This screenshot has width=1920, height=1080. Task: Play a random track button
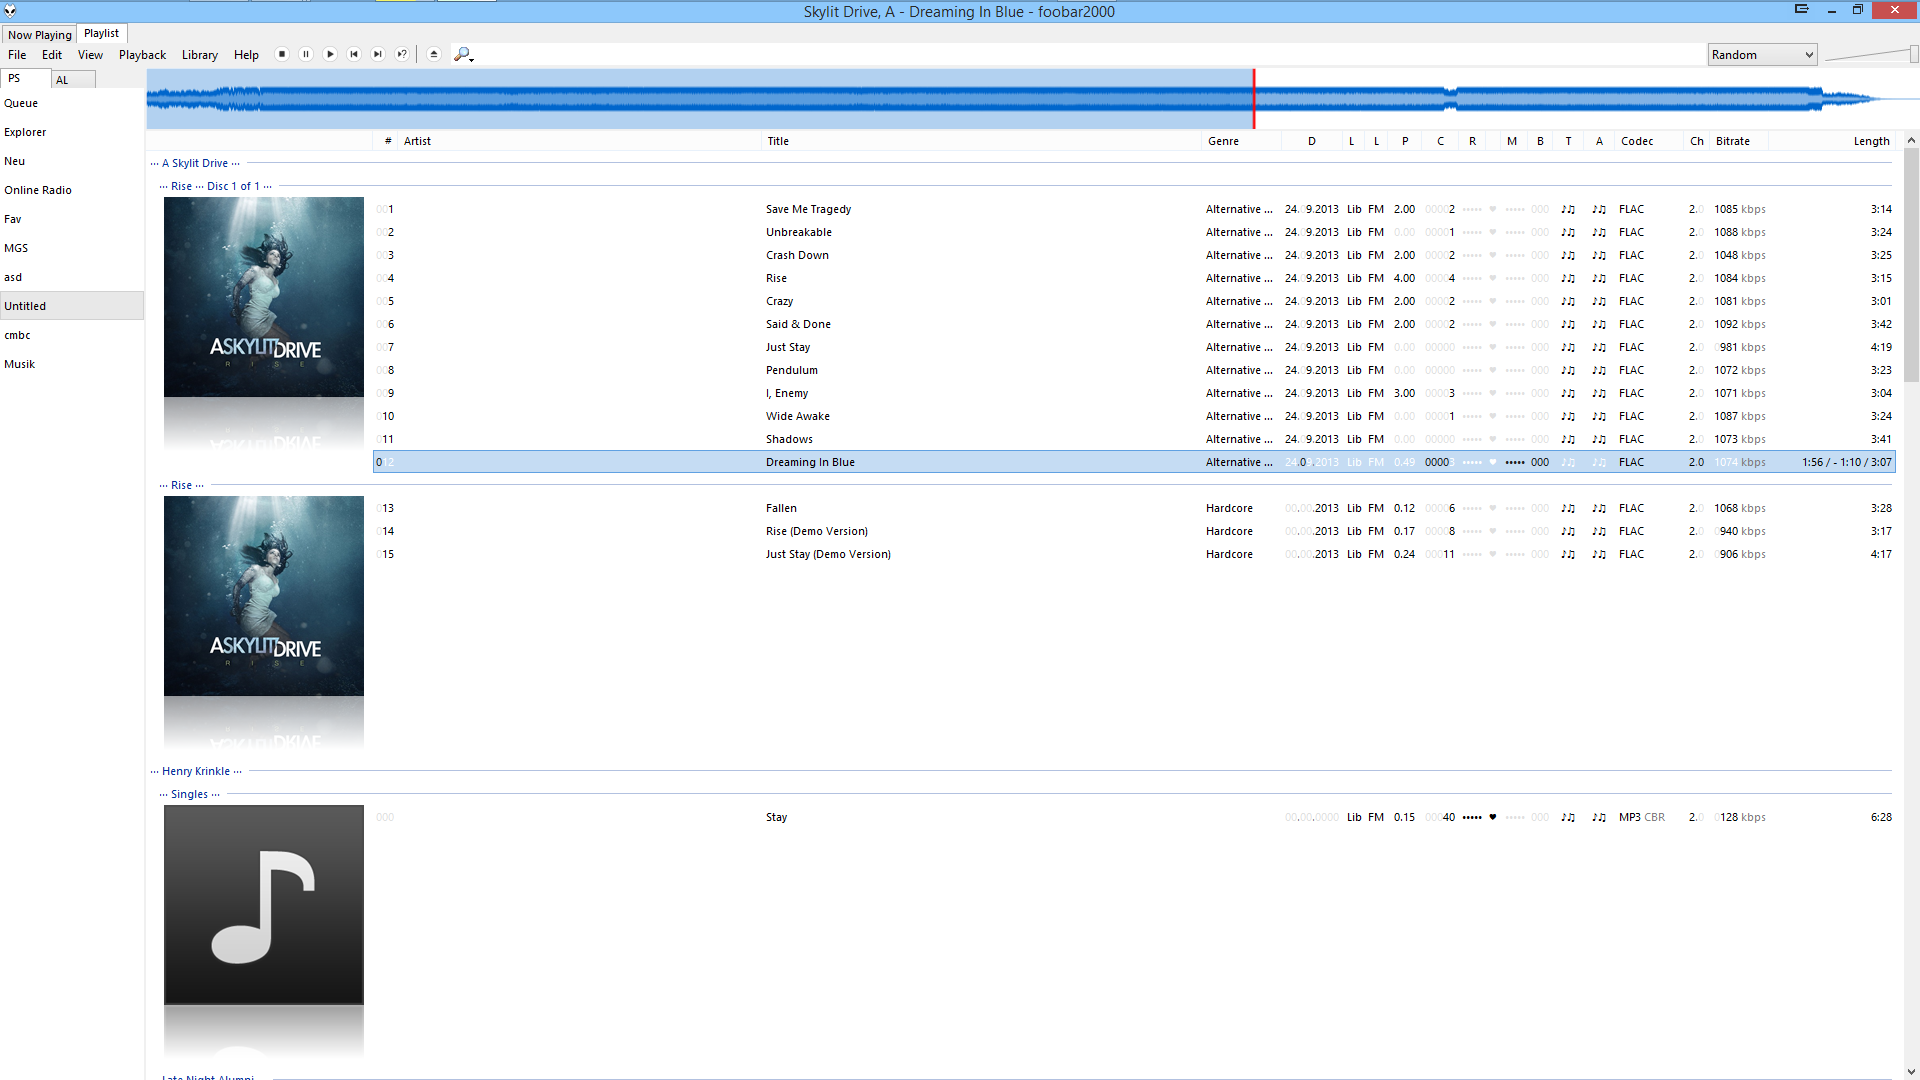[x=402, y=55]
